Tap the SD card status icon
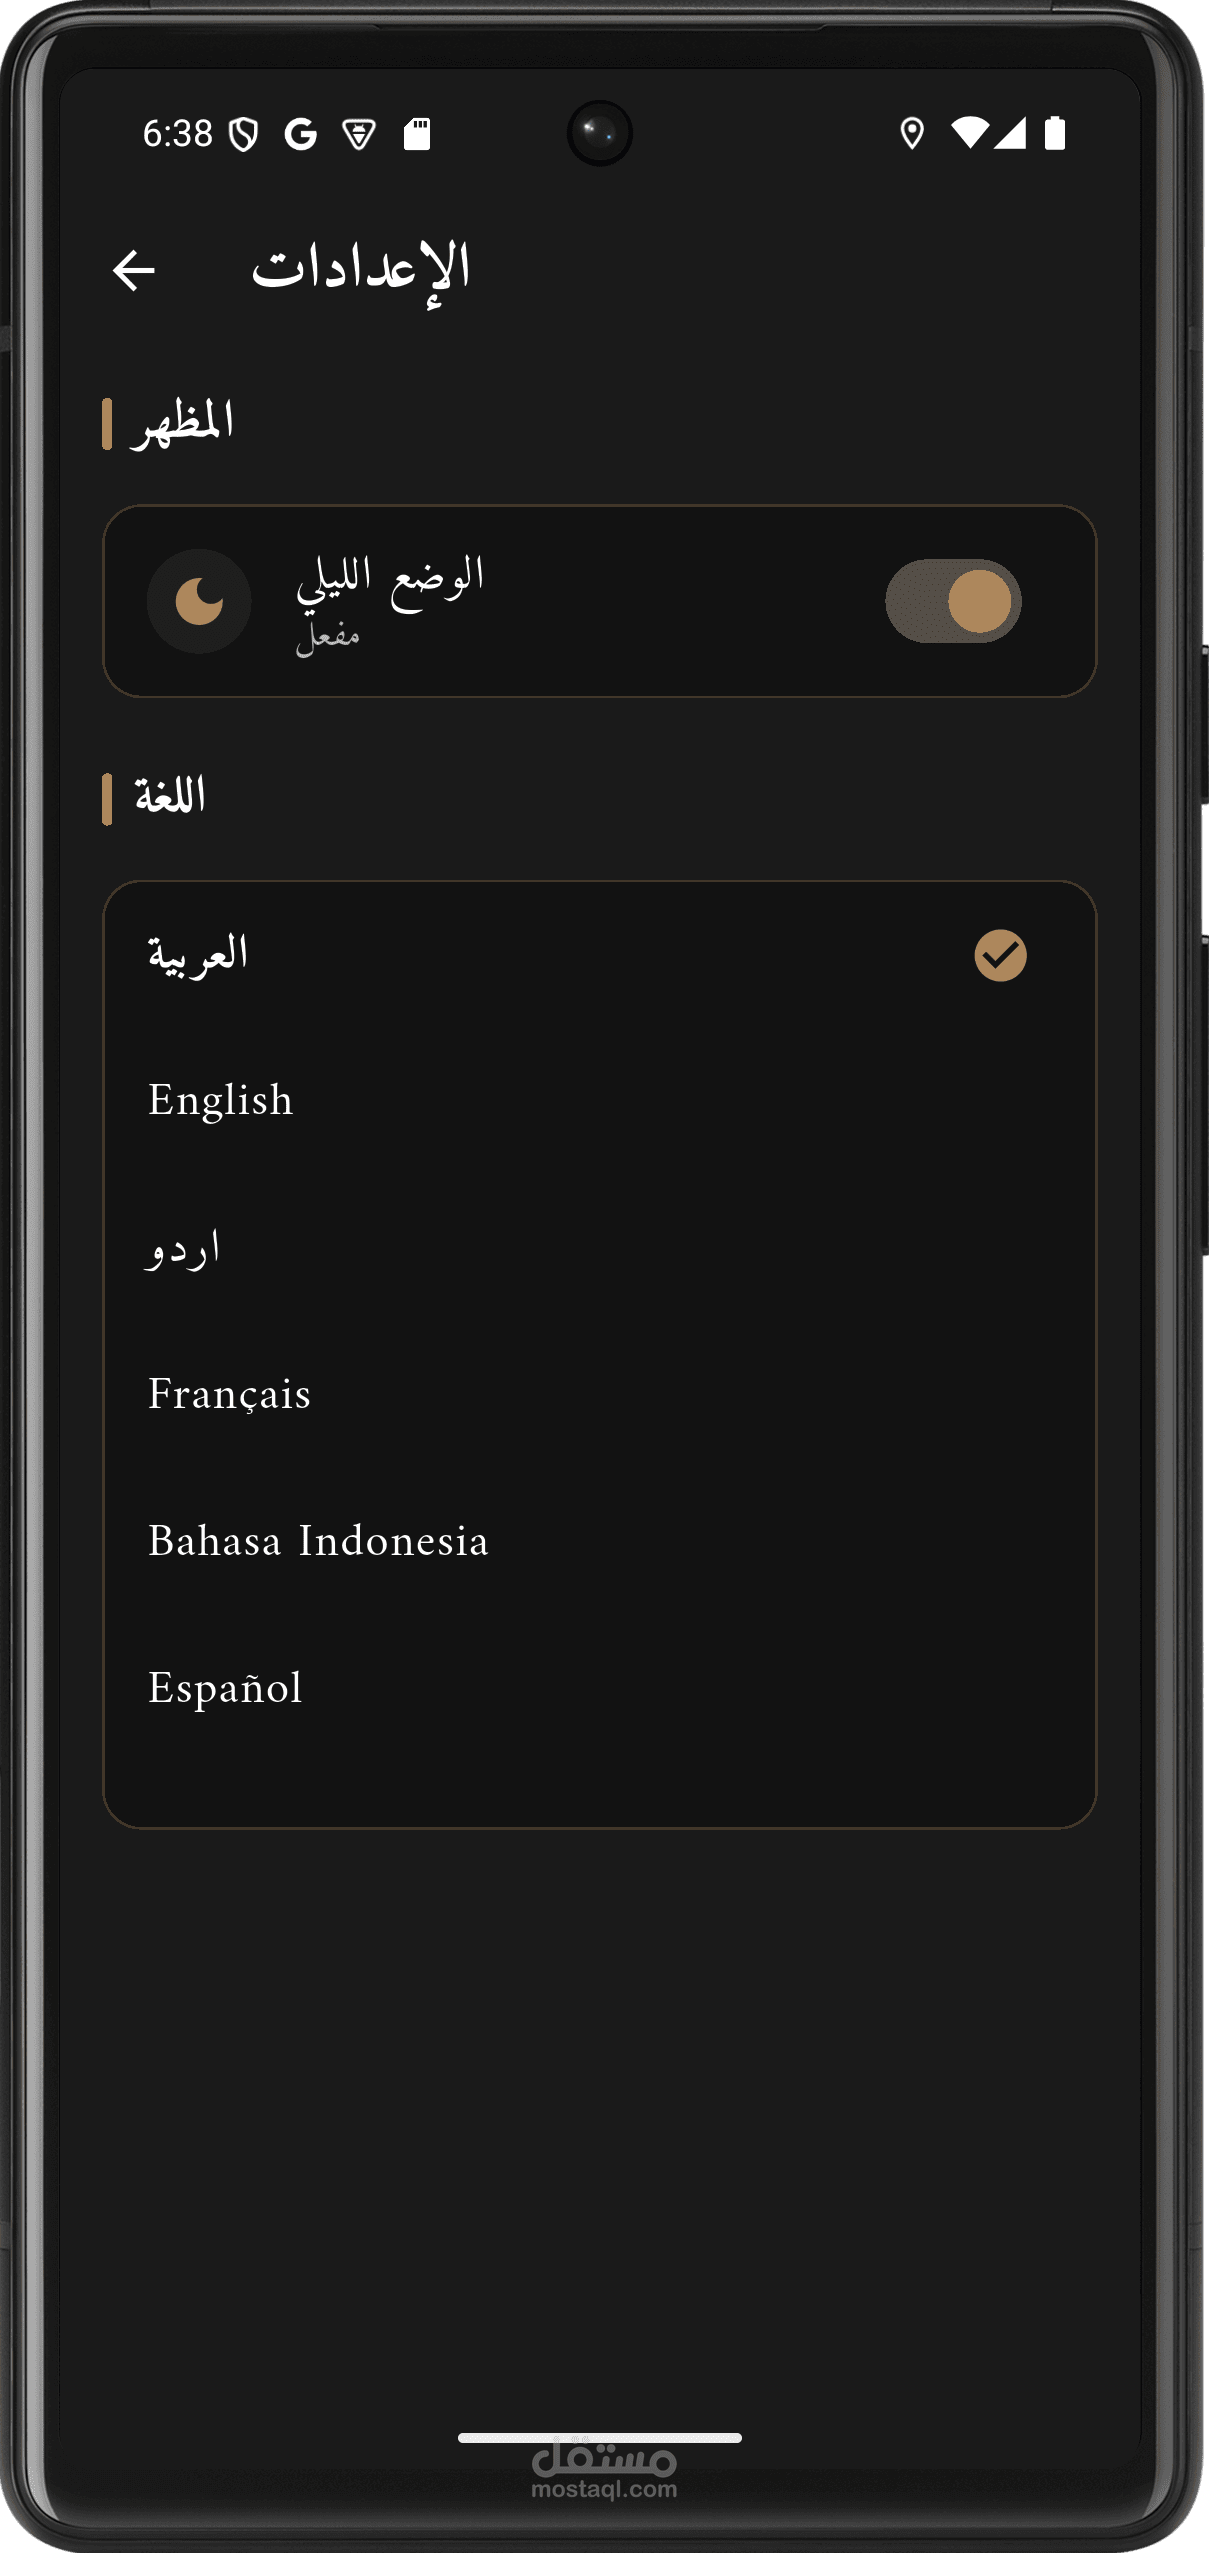 pos(417,134)
